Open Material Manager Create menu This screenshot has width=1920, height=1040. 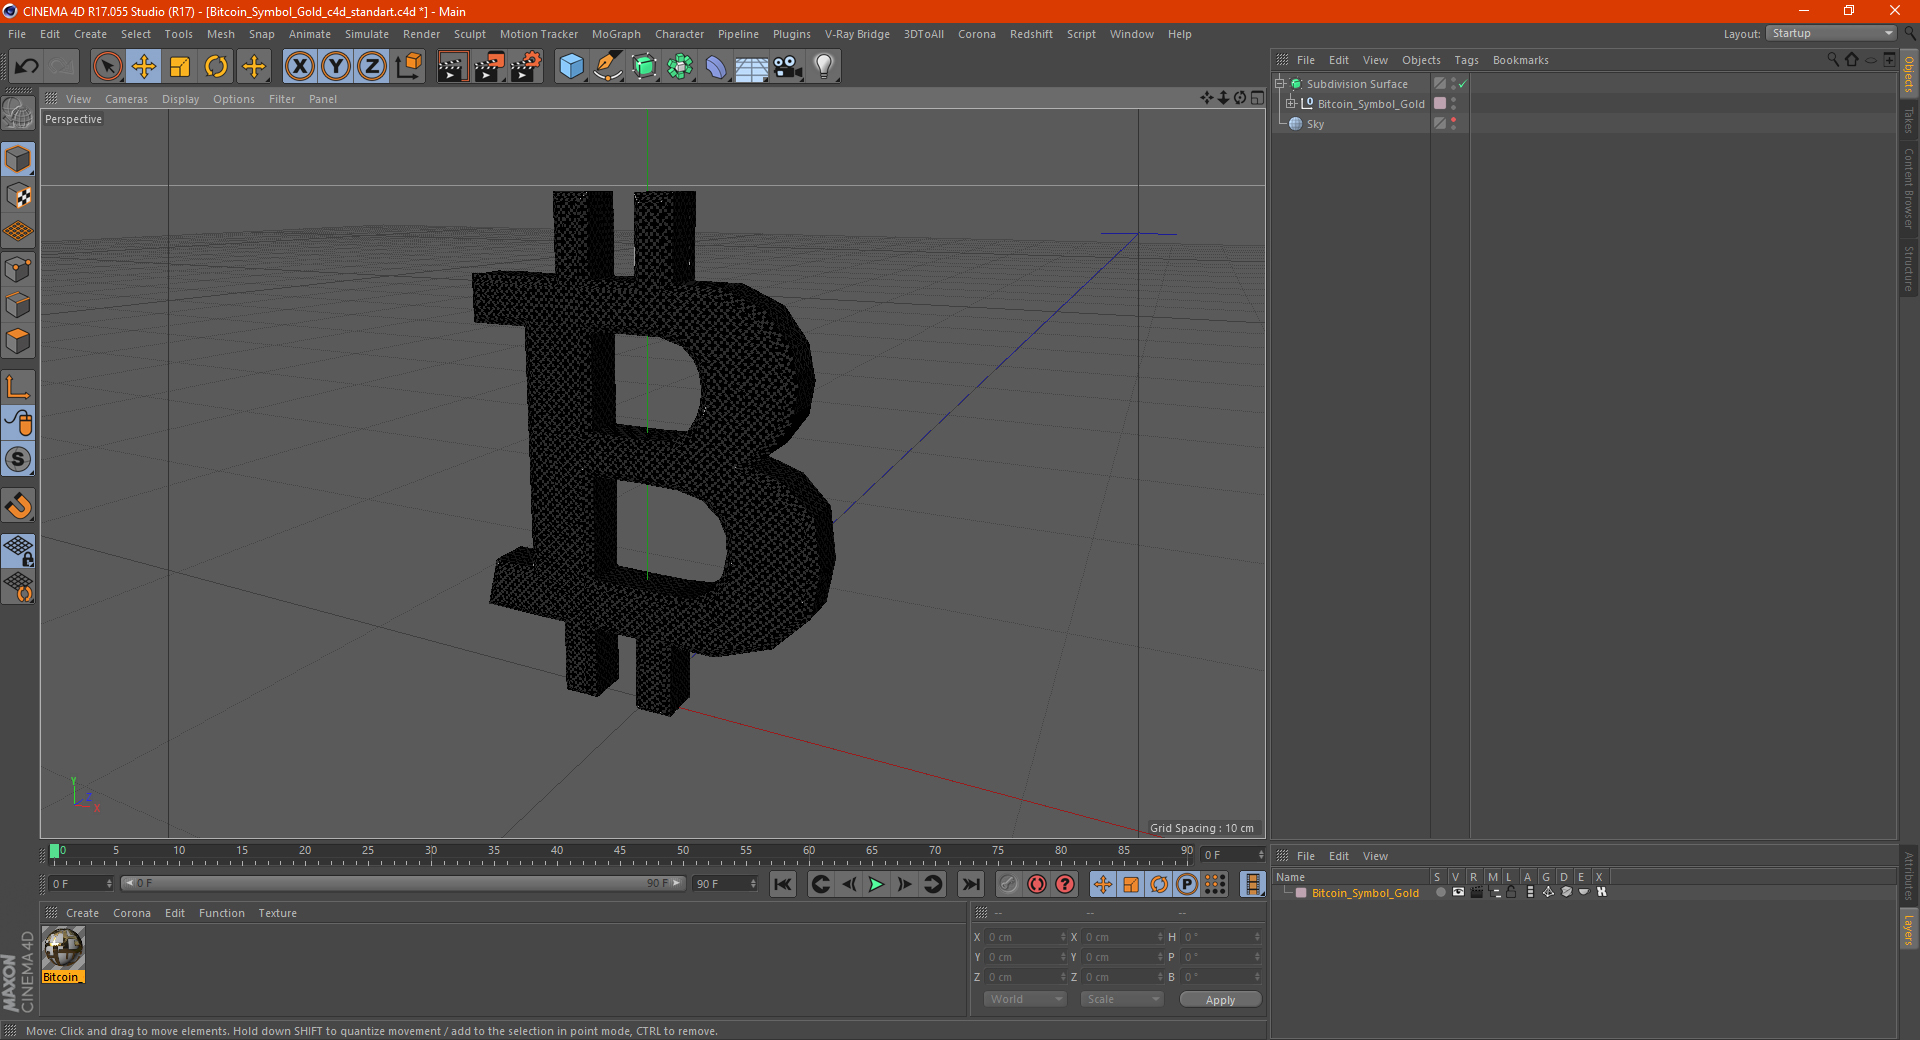point(82,913)
